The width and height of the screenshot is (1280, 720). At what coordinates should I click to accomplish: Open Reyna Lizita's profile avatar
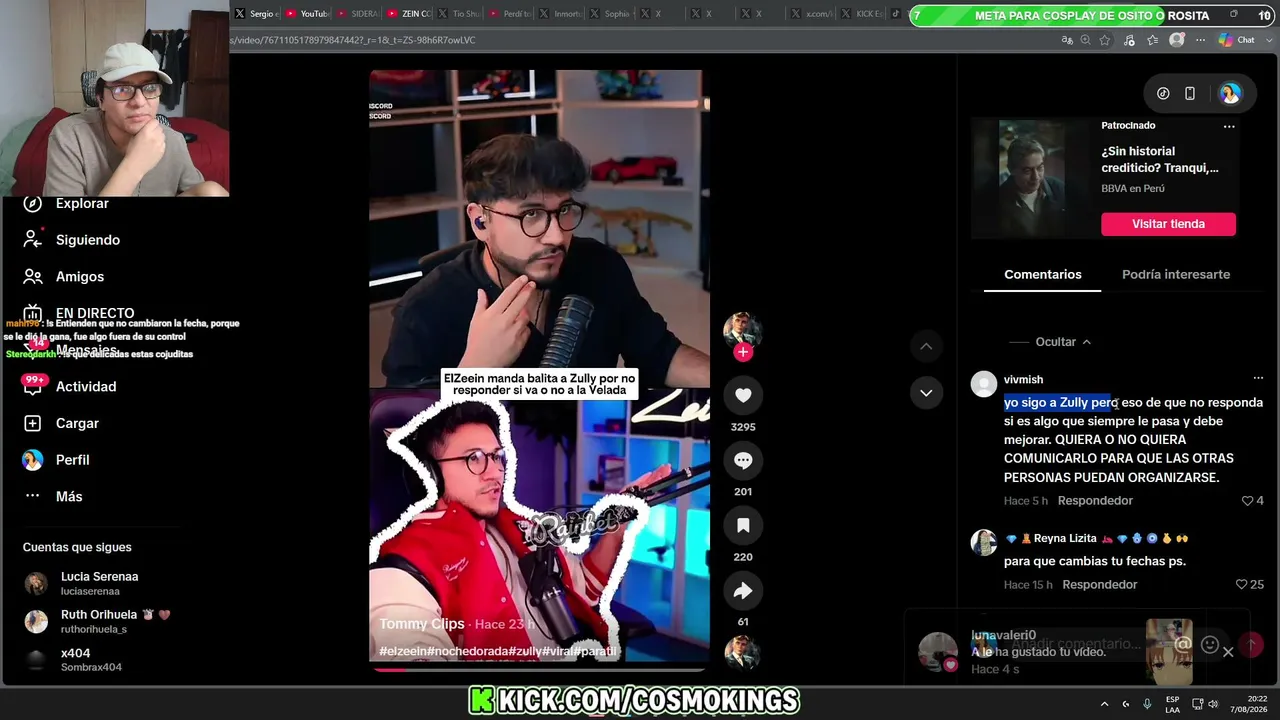pyautogui.click(x=984, y=543)
